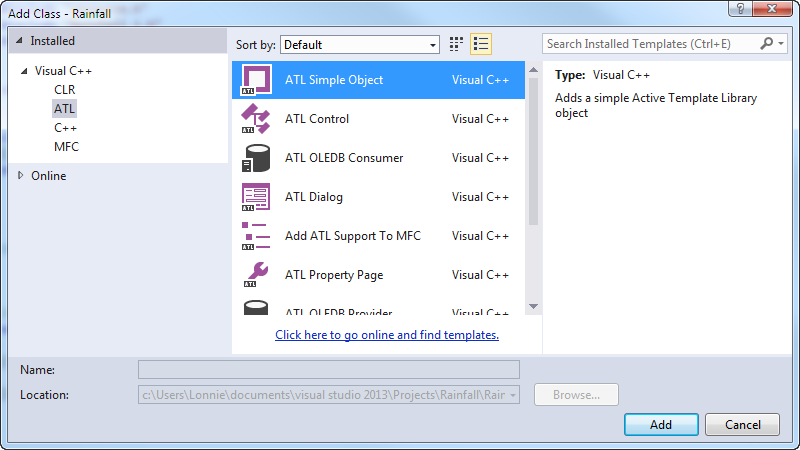Click the search magnifier icon
This screenshot has height=450, width=800.
(766, 44)
